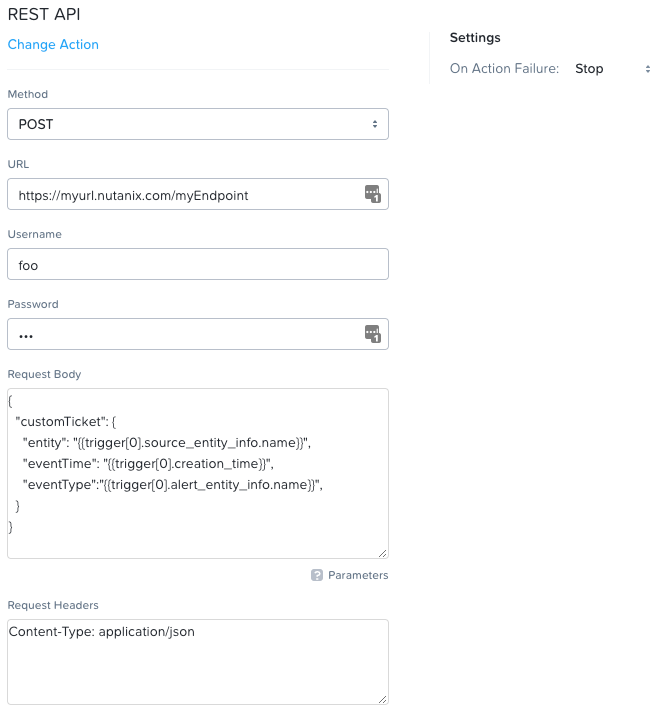Click the Request Headers label
The image size is (655, 713).
pyautogui.click(x=53, y=605)
